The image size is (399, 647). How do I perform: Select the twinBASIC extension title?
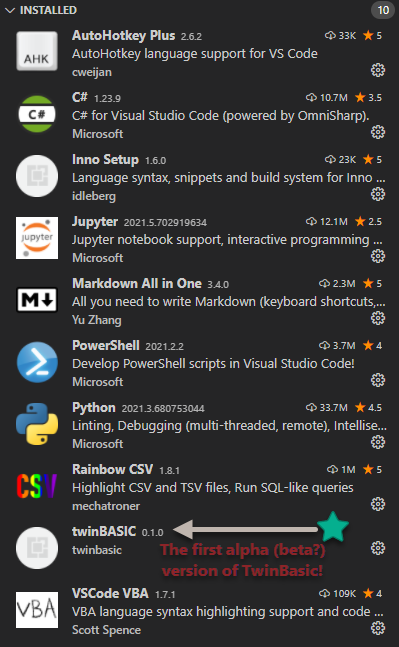point(104,531)
